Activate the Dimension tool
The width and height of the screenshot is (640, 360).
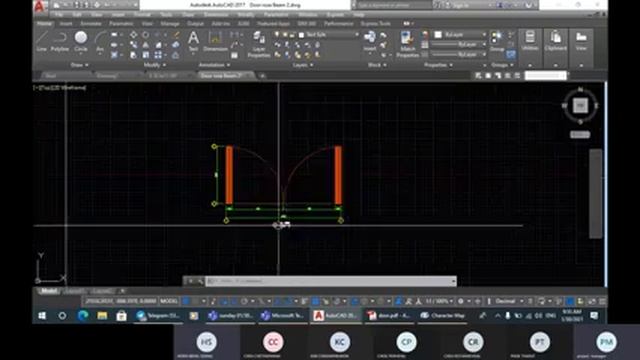click(x=215, y=41)
